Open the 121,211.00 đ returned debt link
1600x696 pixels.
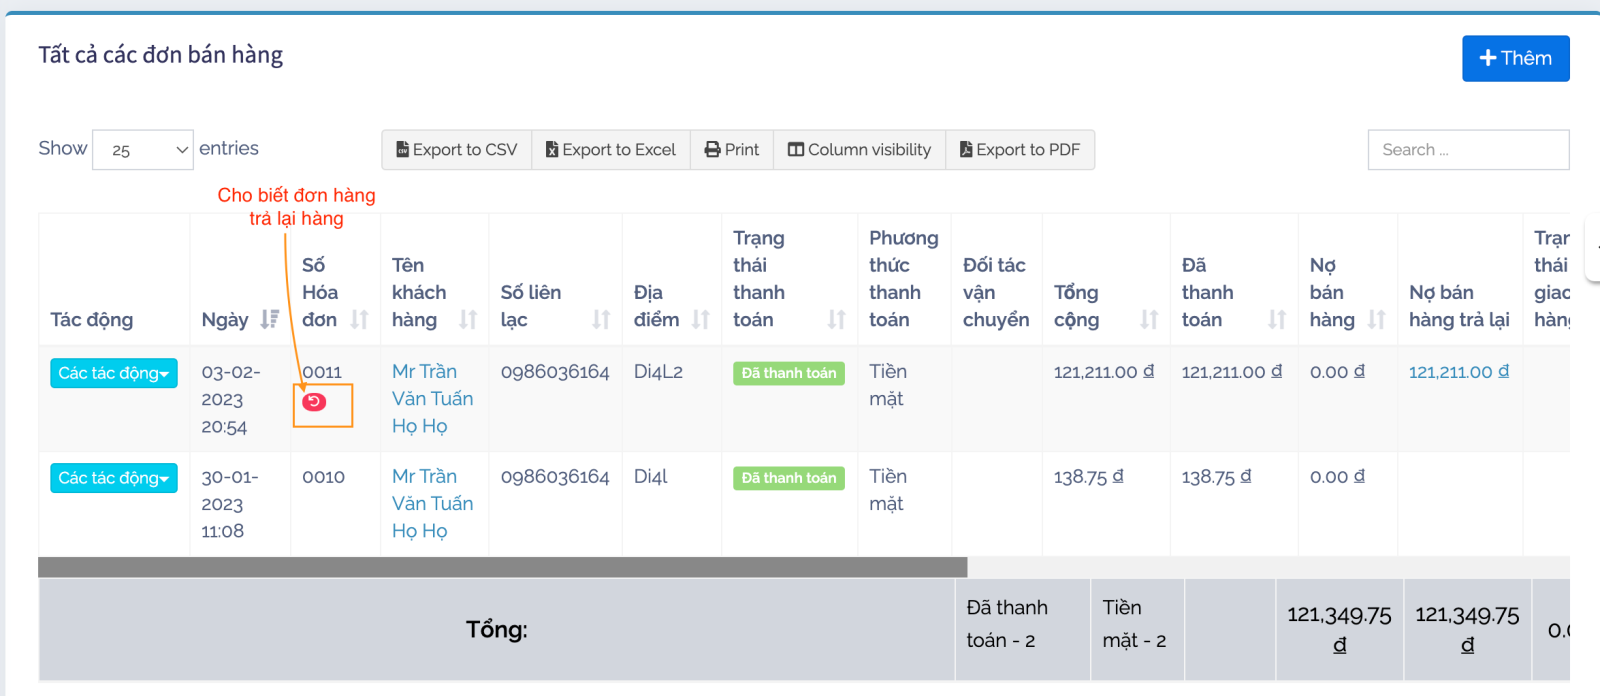pos(1458,372)
